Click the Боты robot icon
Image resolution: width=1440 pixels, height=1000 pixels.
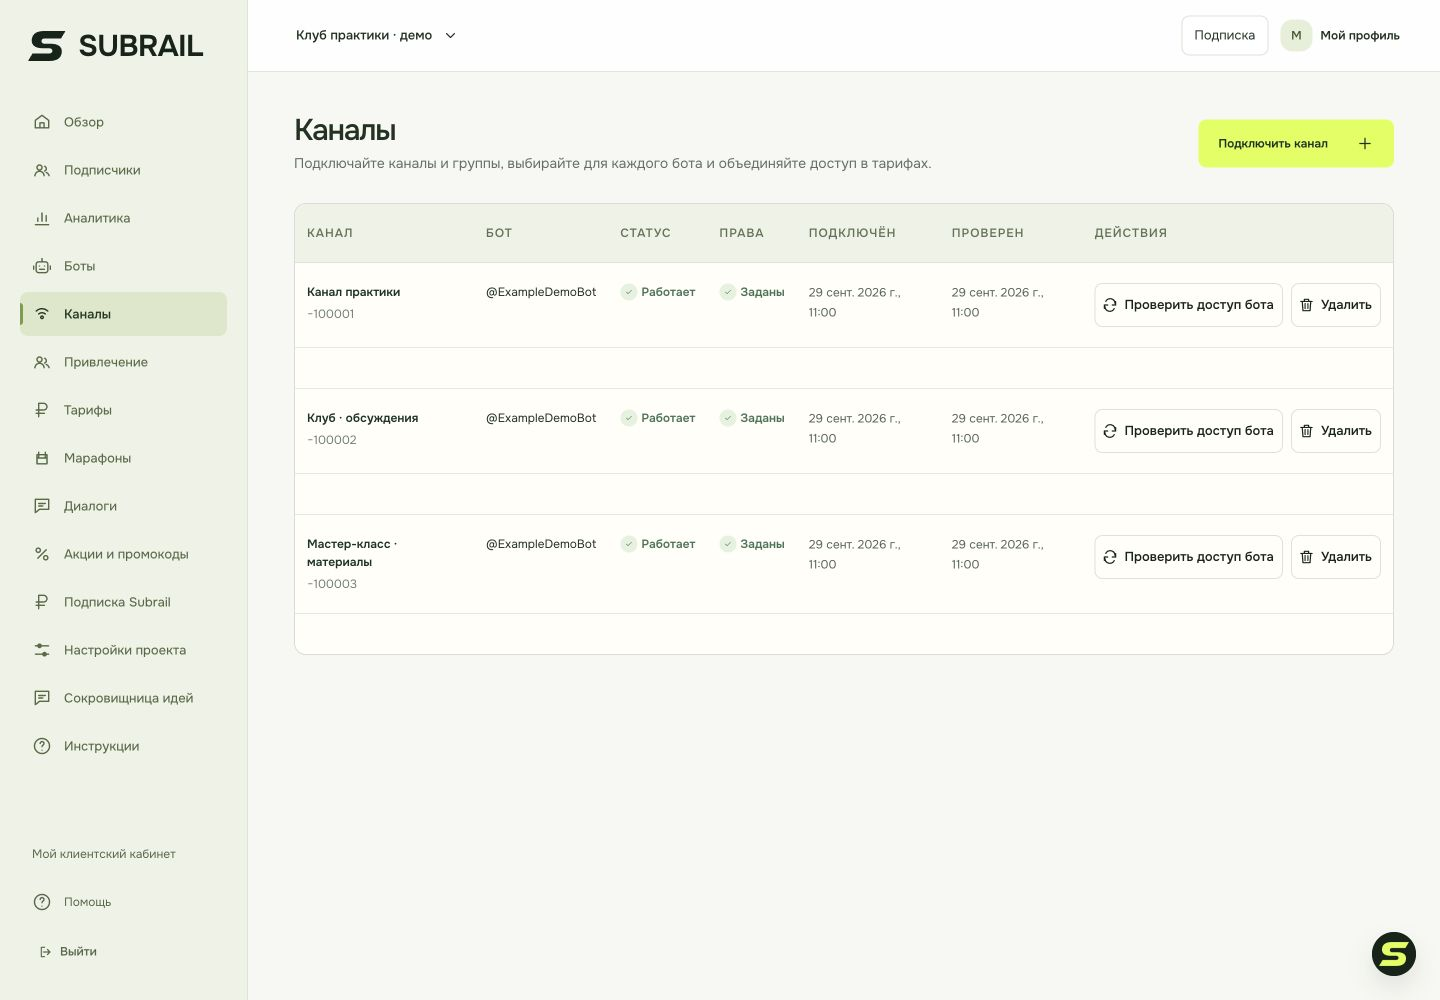[x=42, y=266]
